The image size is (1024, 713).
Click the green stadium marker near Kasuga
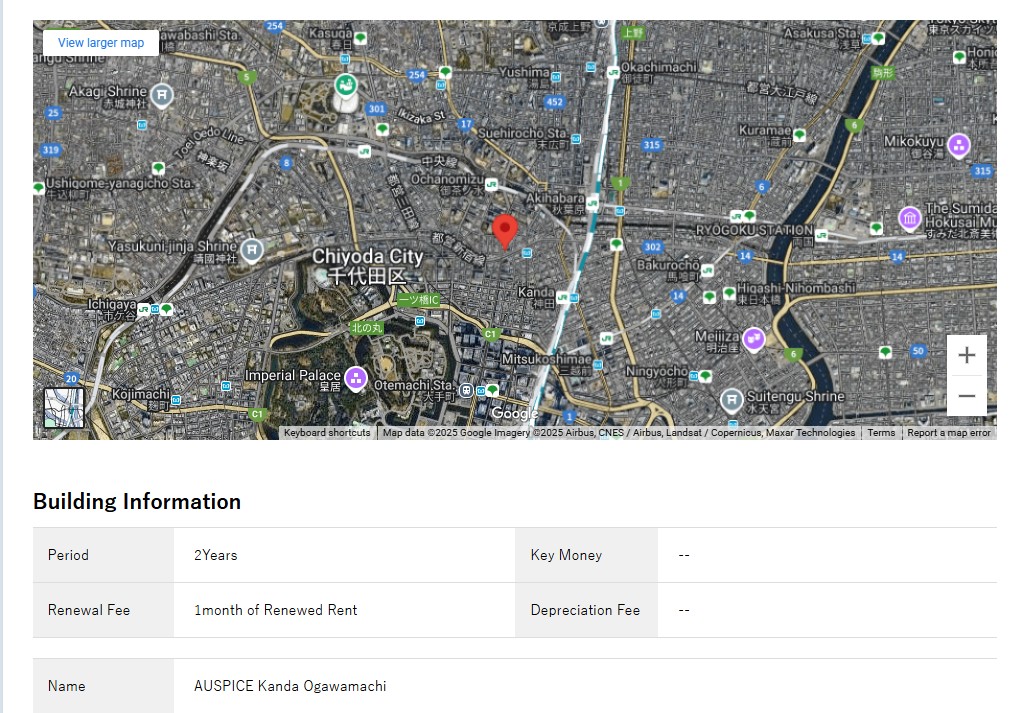345,85
